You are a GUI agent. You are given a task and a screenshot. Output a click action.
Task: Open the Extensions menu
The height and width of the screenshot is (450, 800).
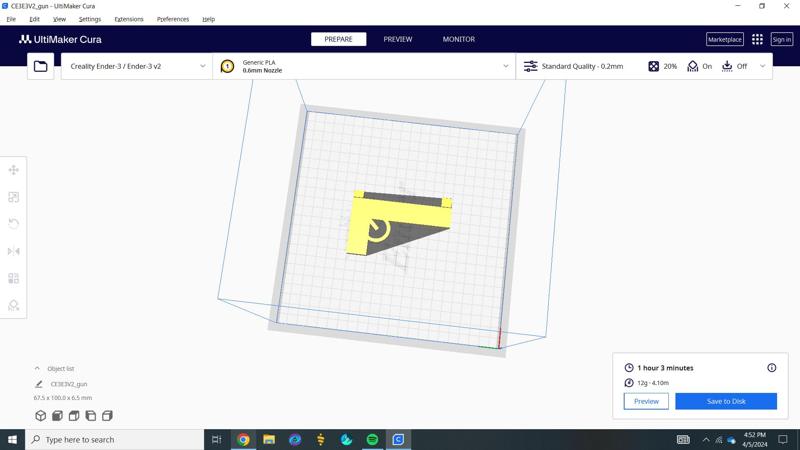point(129,19)
